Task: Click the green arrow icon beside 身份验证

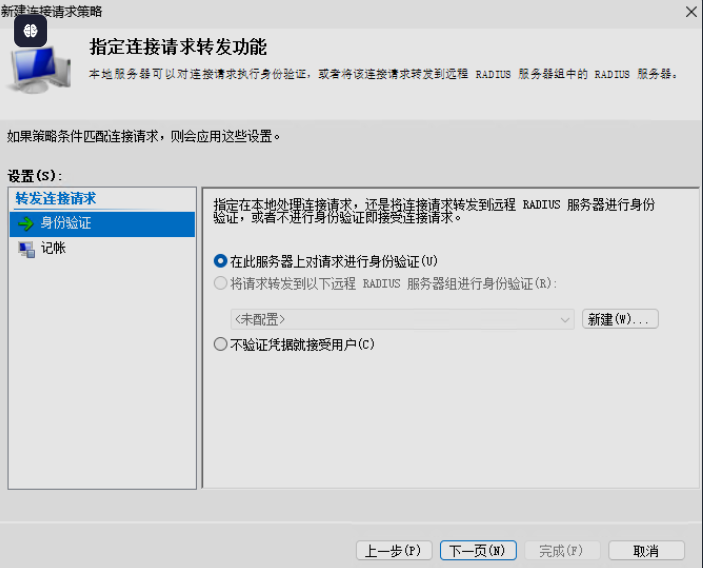Action: point(26,224)
